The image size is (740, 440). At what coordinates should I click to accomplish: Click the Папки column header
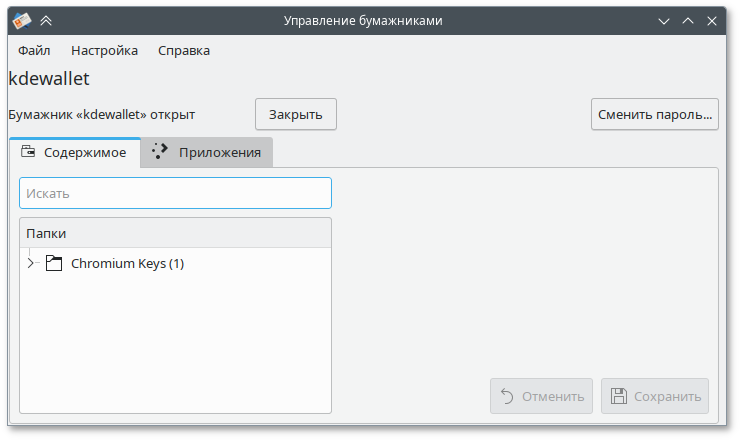point(176,233)
